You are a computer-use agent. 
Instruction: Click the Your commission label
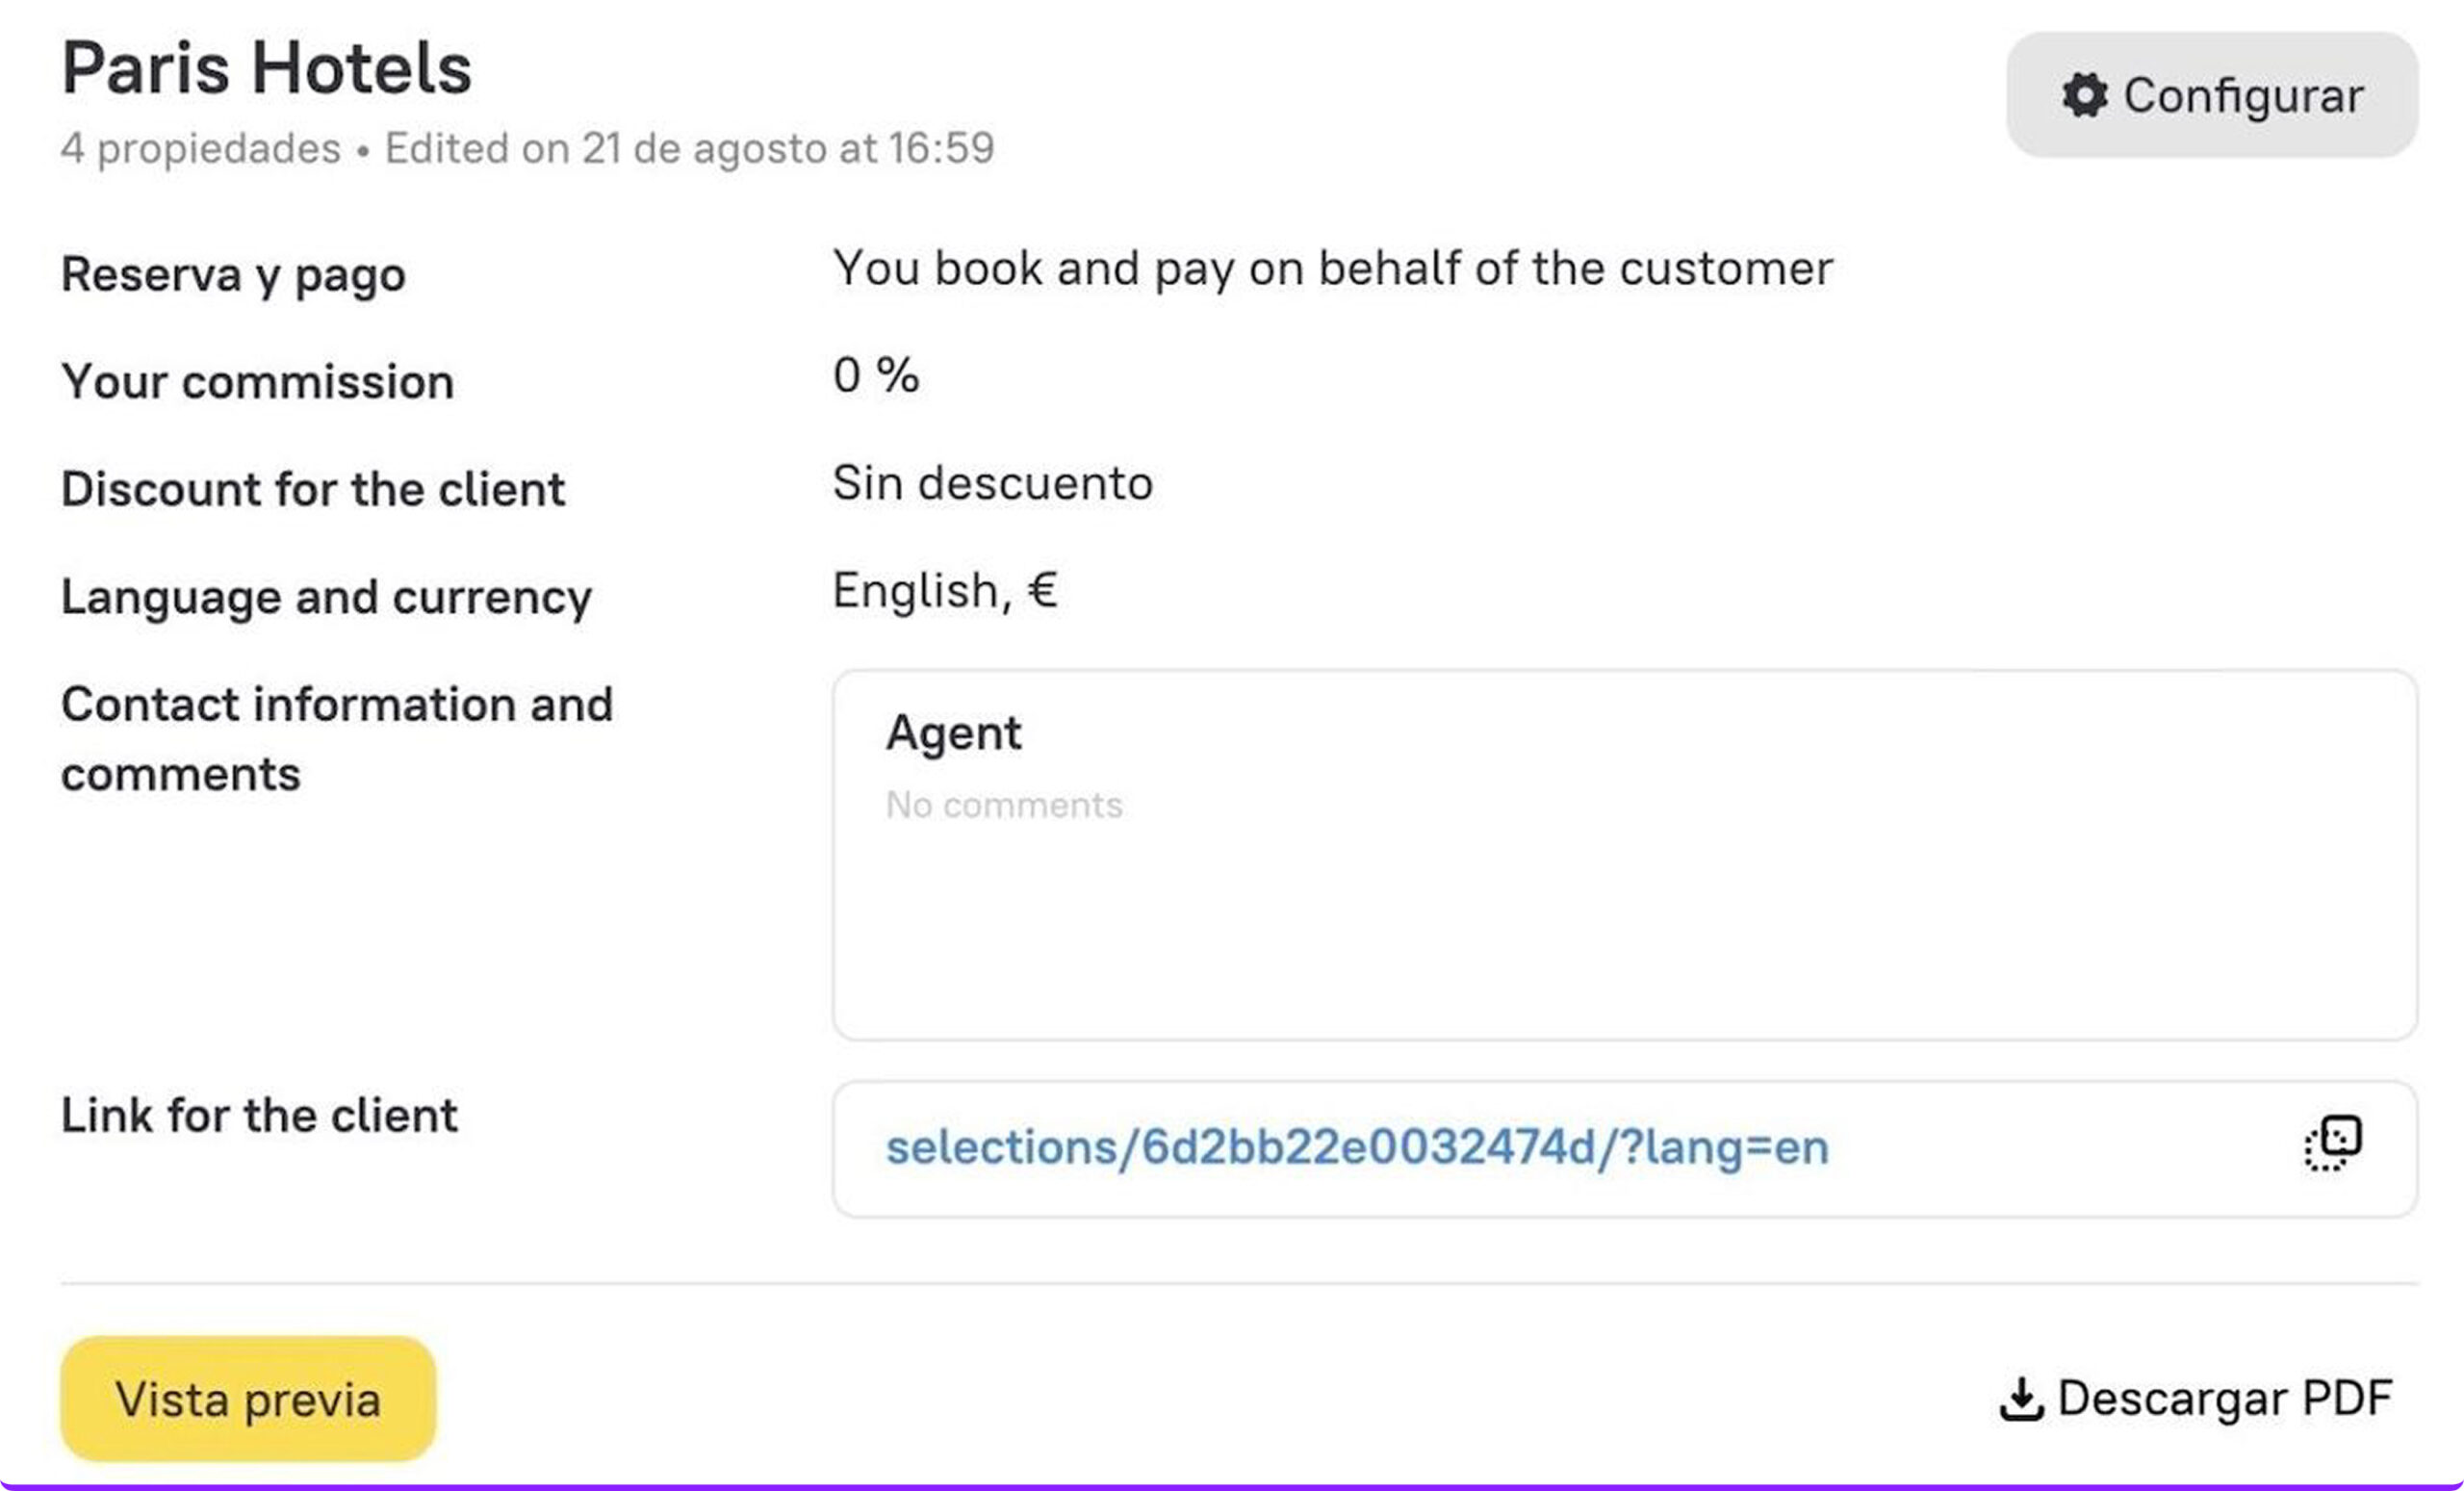coord(257,382)
